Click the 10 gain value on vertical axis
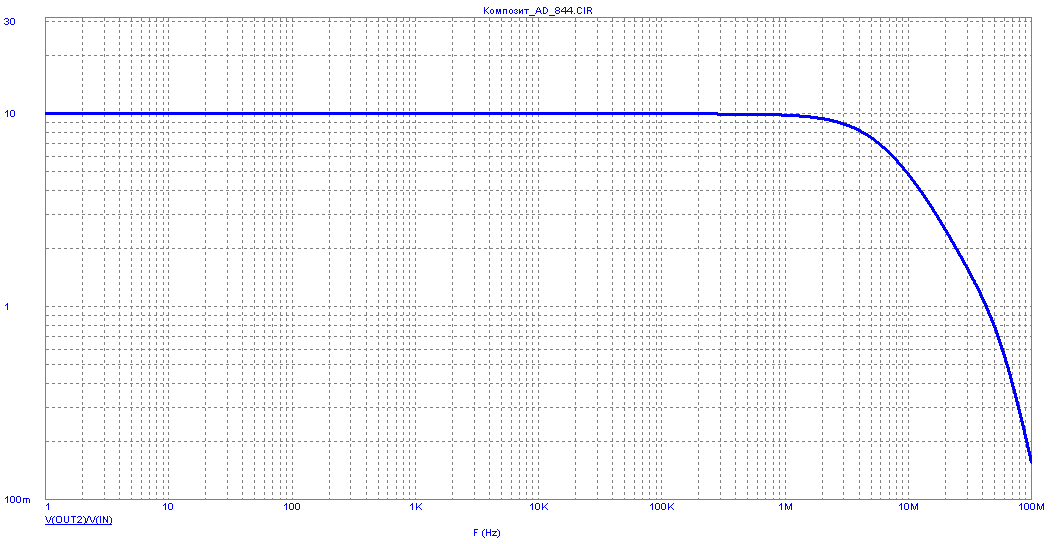This screenshot has height=544, width=1058. pos(10,113)
